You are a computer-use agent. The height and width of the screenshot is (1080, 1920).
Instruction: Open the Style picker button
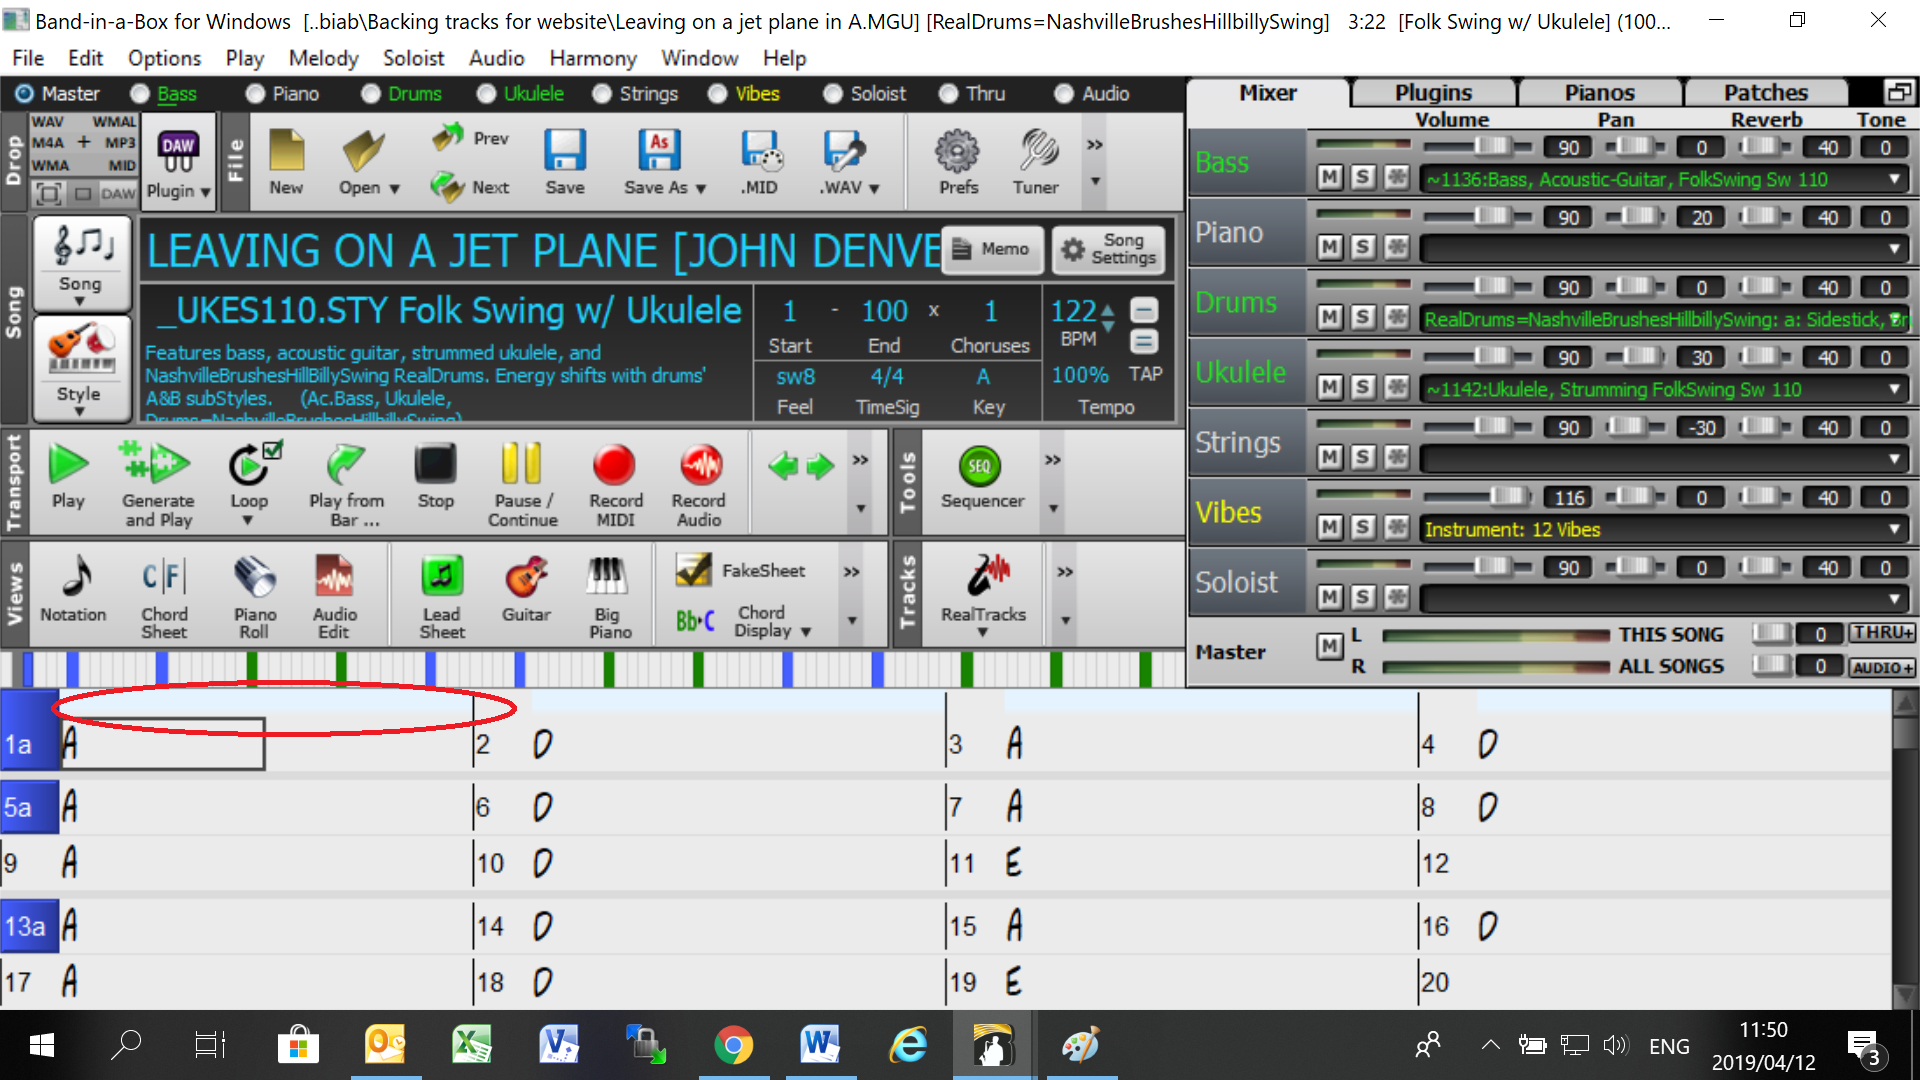(80, 368)
